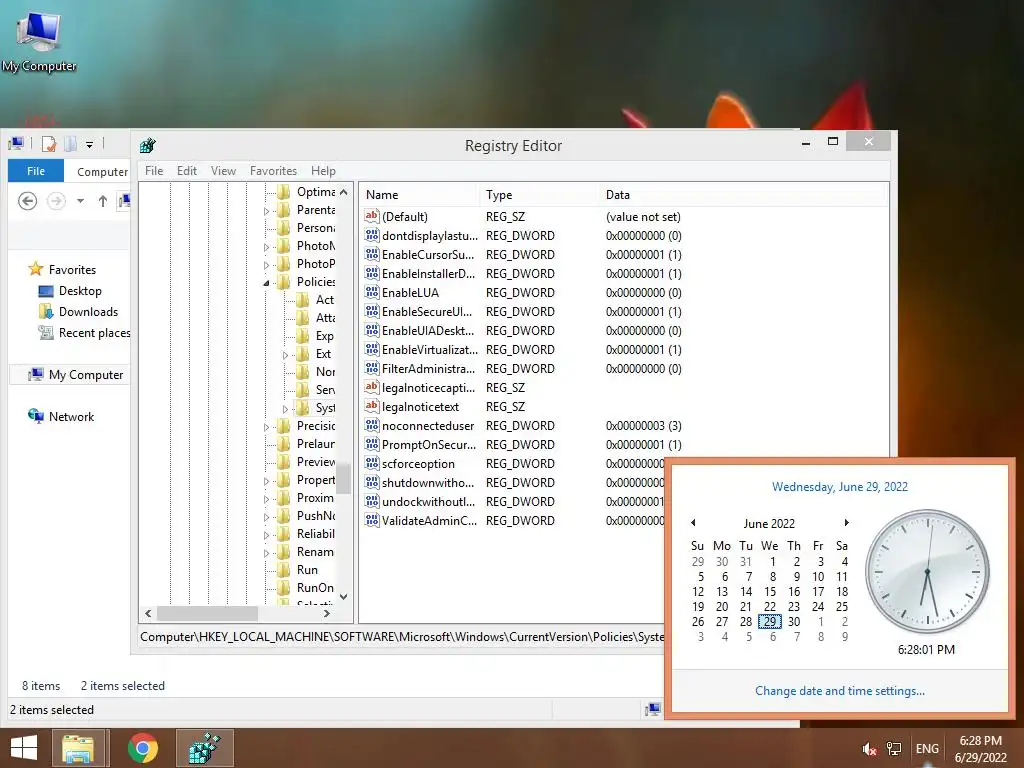The image size is (1024, 768).
Task: Select the (Default) string value icon
Action: 372,216
